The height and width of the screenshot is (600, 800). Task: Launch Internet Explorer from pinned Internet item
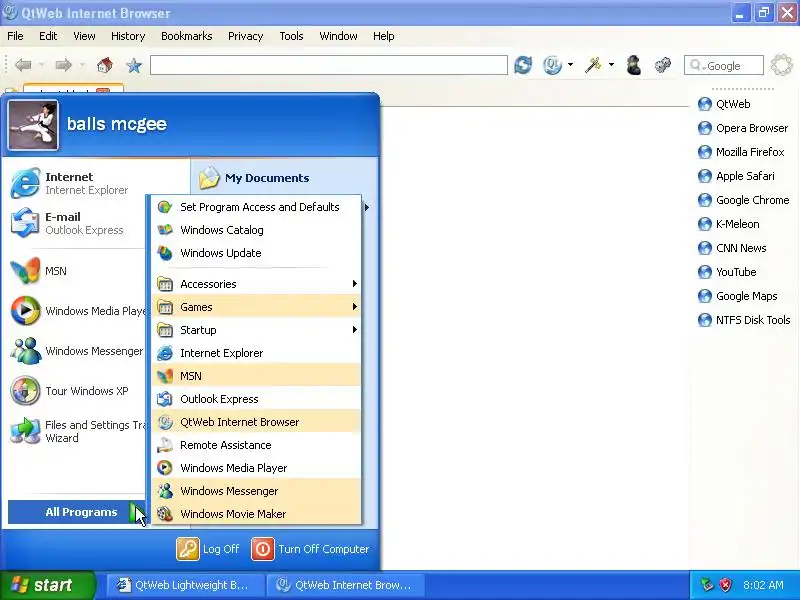point(77,183)
